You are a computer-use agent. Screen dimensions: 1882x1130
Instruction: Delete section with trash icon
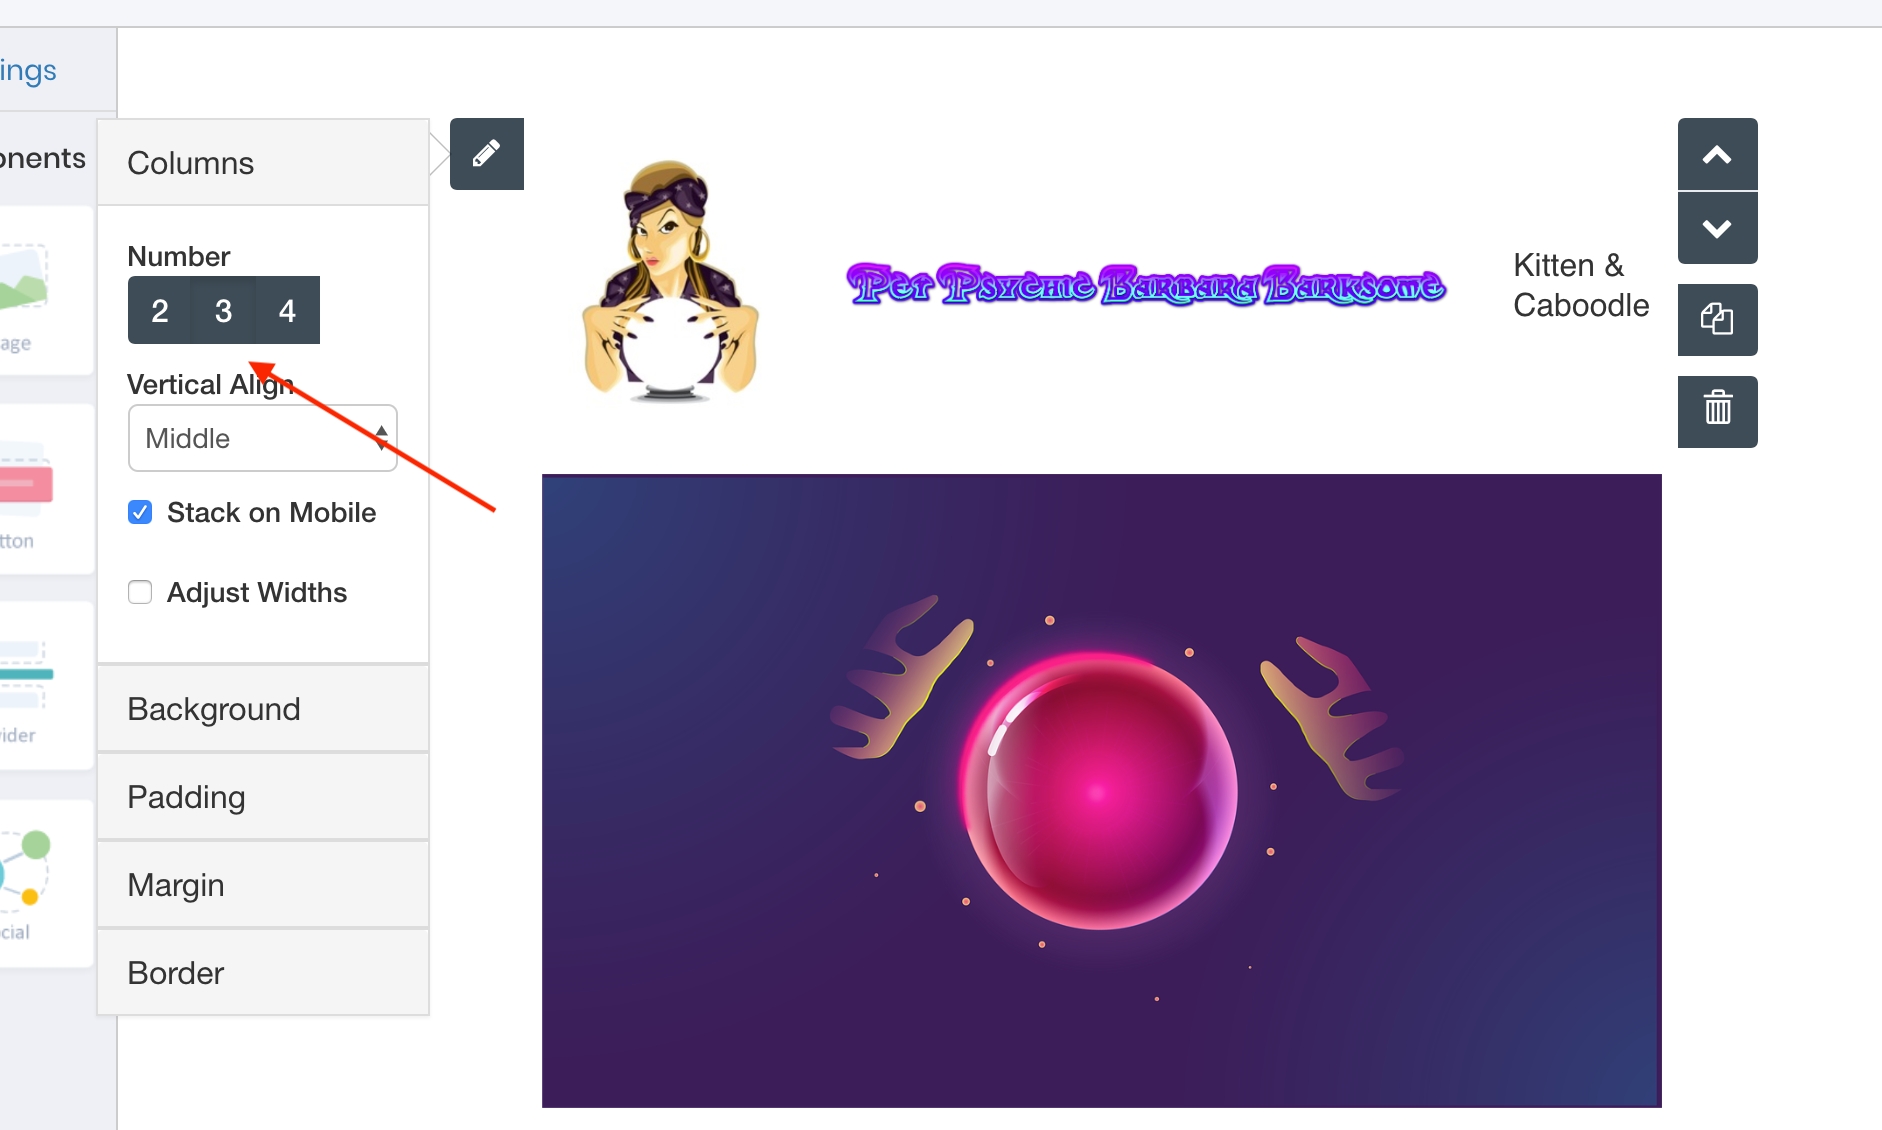tap(1717, 411)
